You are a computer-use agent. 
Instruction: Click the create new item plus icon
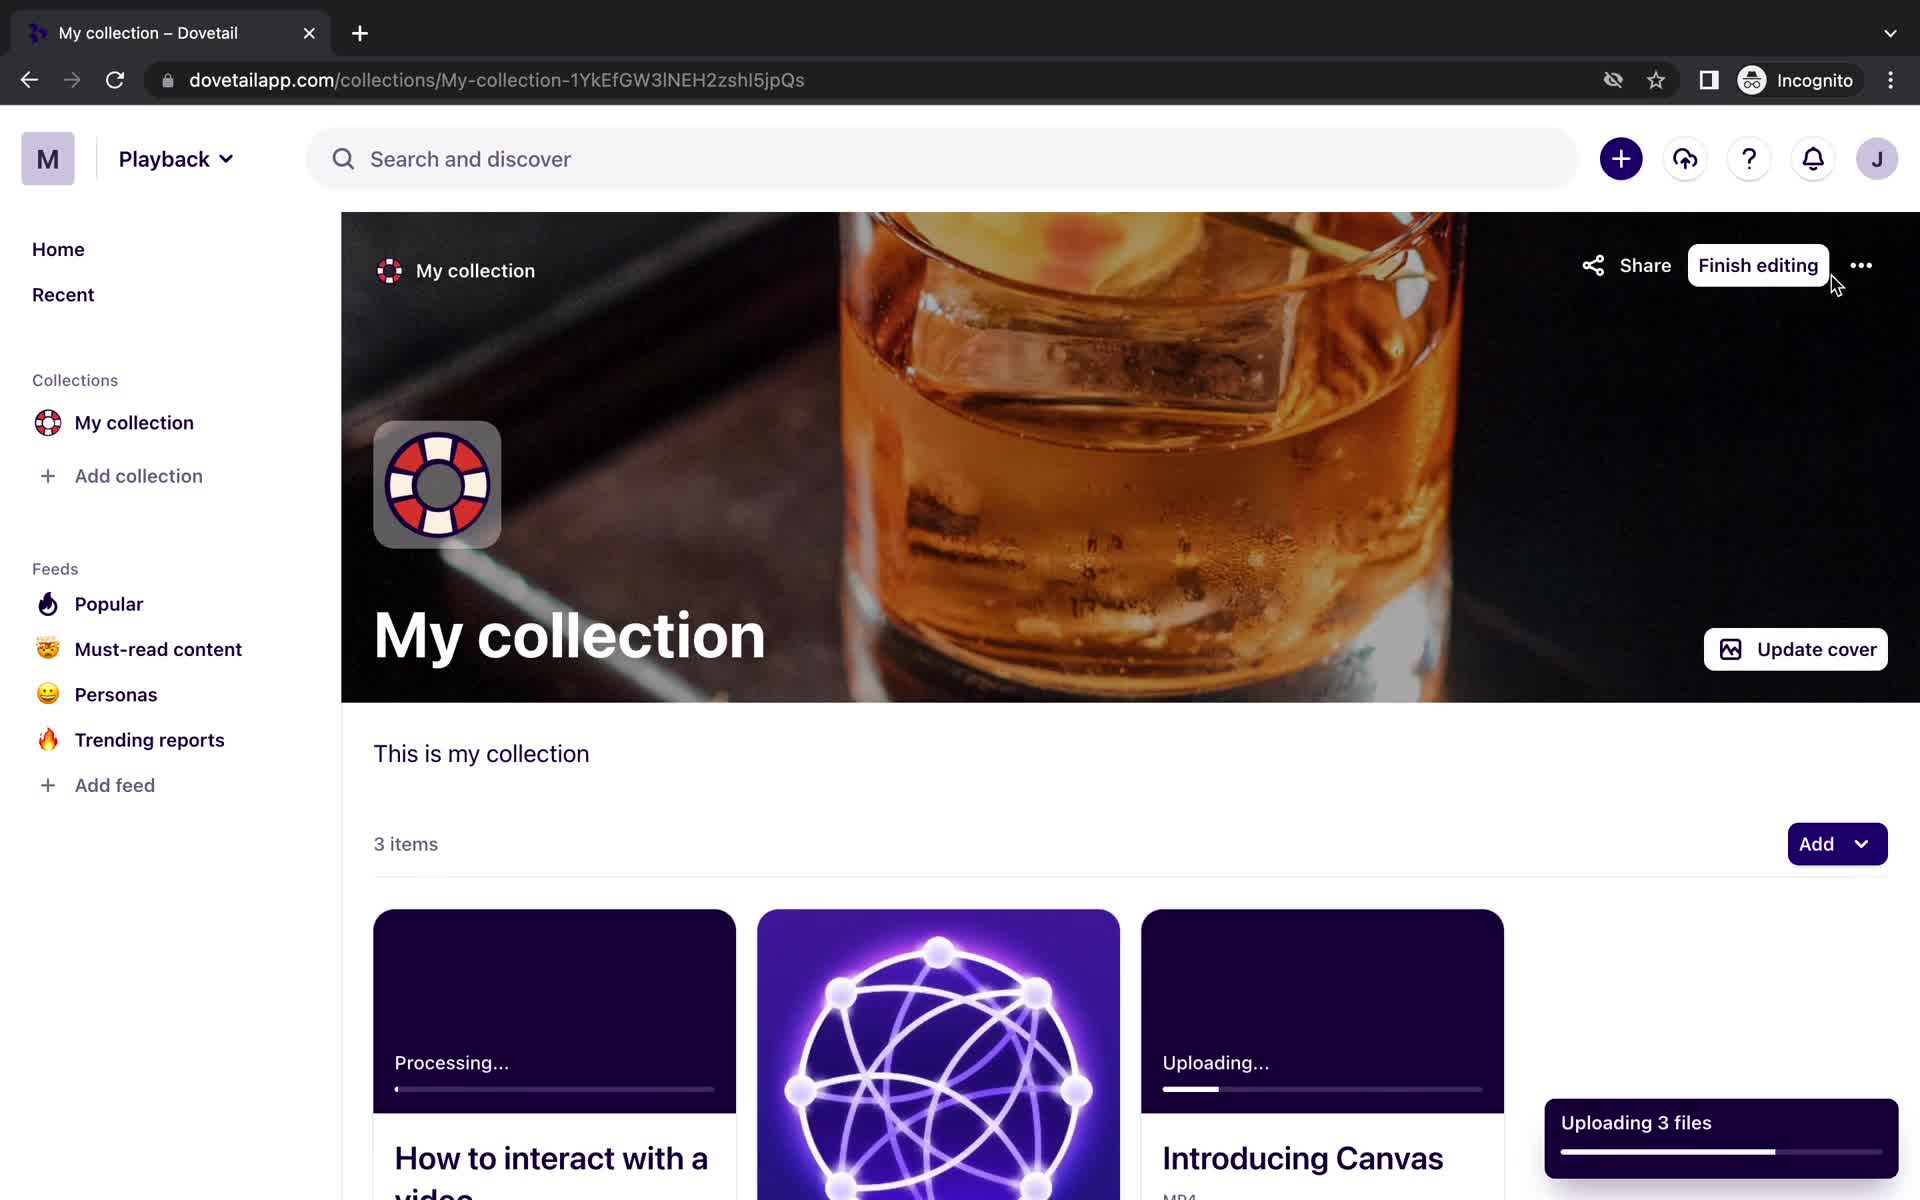(1620, 159)
